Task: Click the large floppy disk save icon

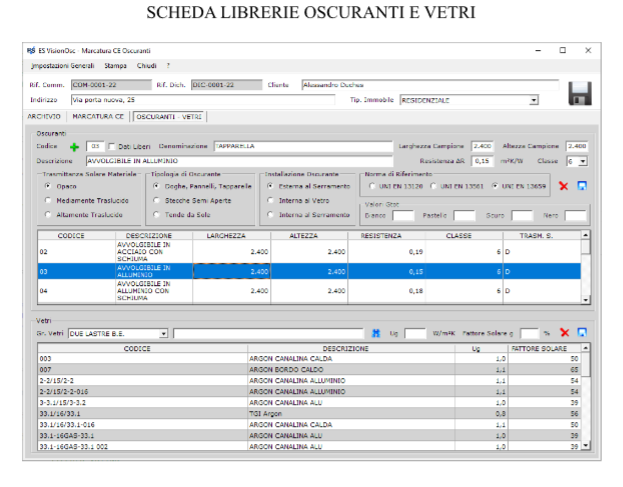Action: tap(580, 93)
